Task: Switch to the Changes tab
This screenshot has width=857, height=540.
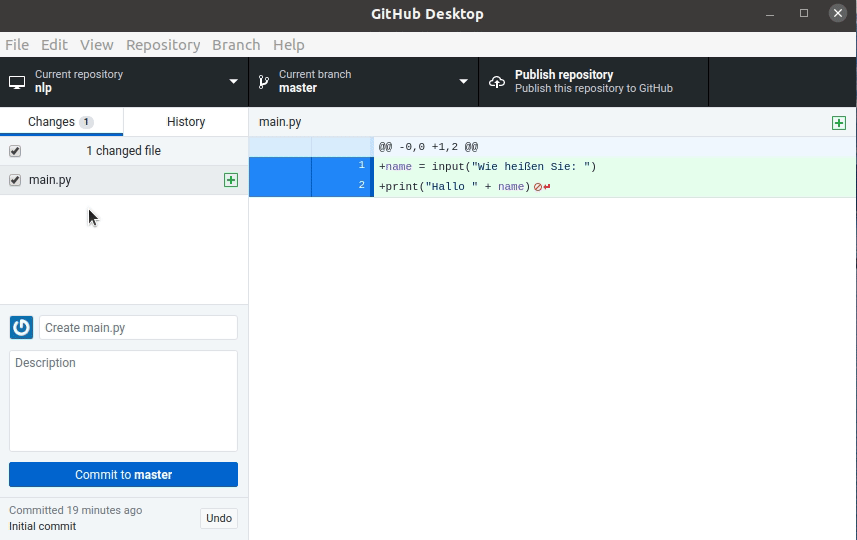Action: click(61, 122)
